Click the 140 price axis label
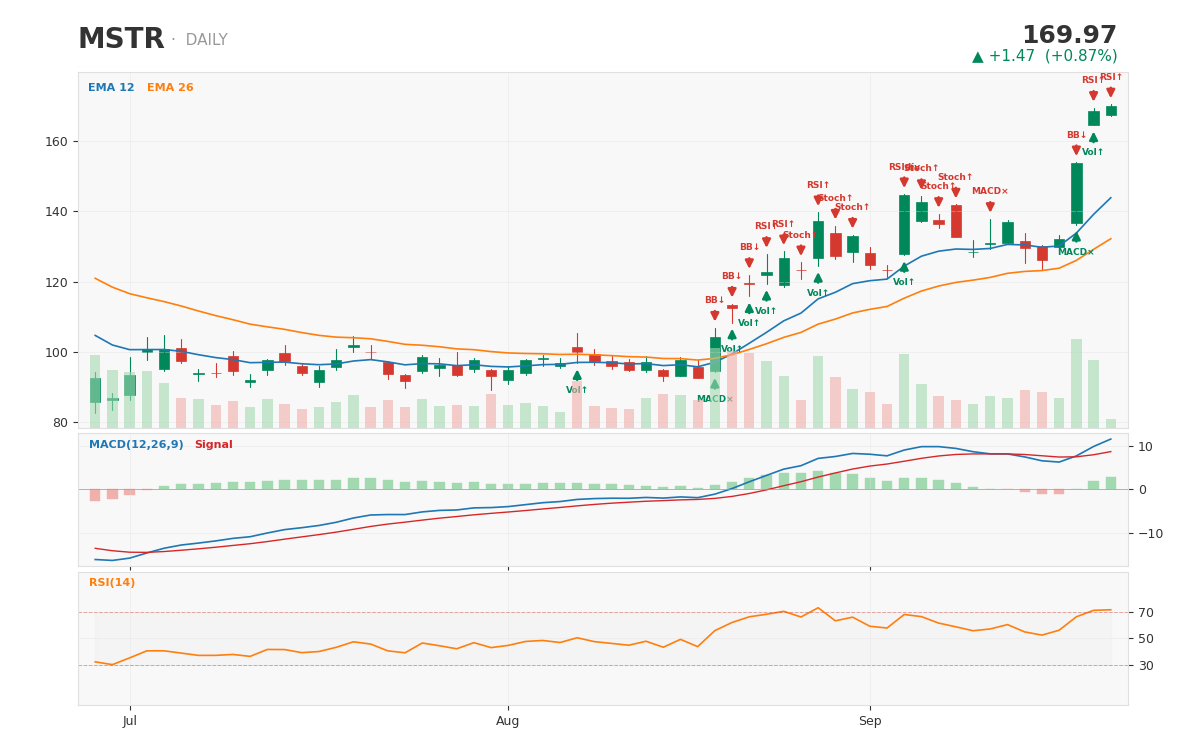This screenshot has height=750, width=1200. click(56, 212)
